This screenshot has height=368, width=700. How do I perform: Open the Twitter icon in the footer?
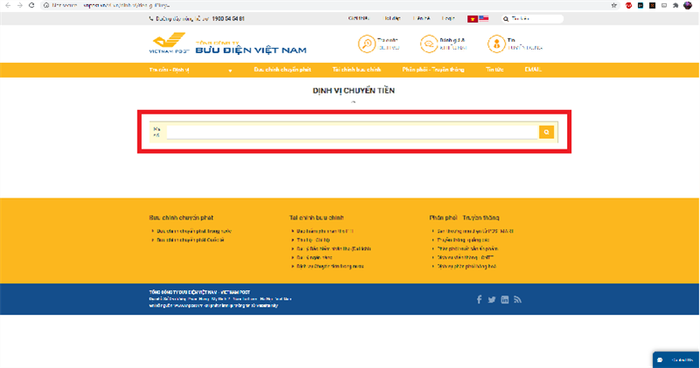point(492,300)
